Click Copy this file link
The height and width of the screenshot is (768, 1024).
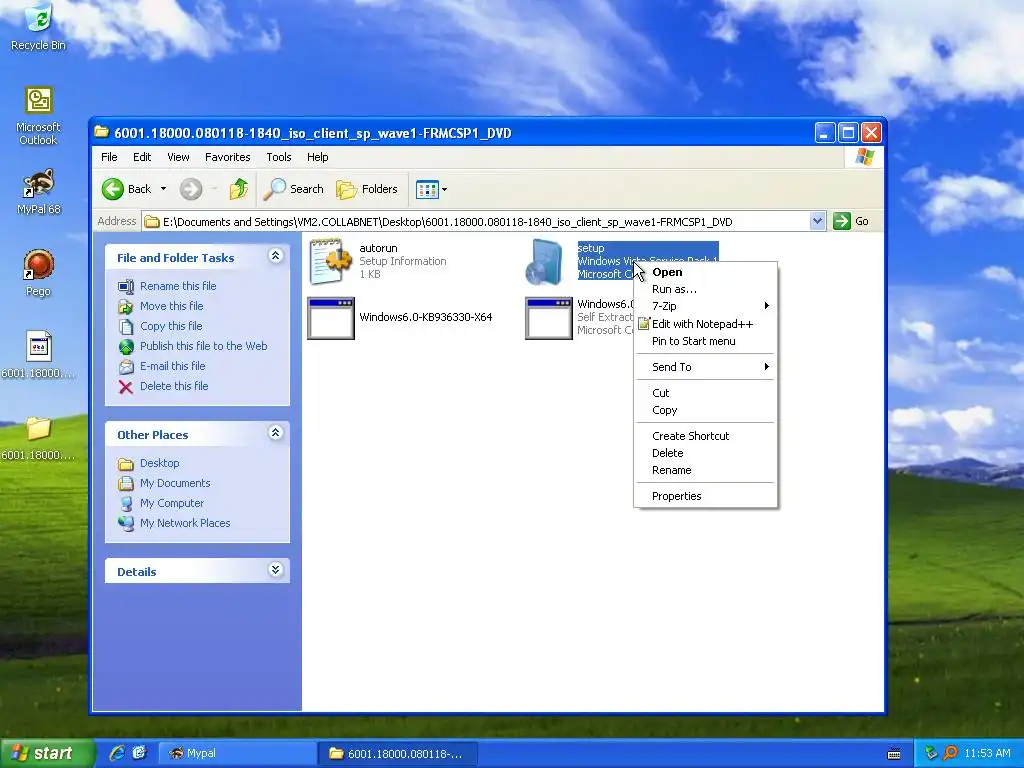[x=171, y=326]
